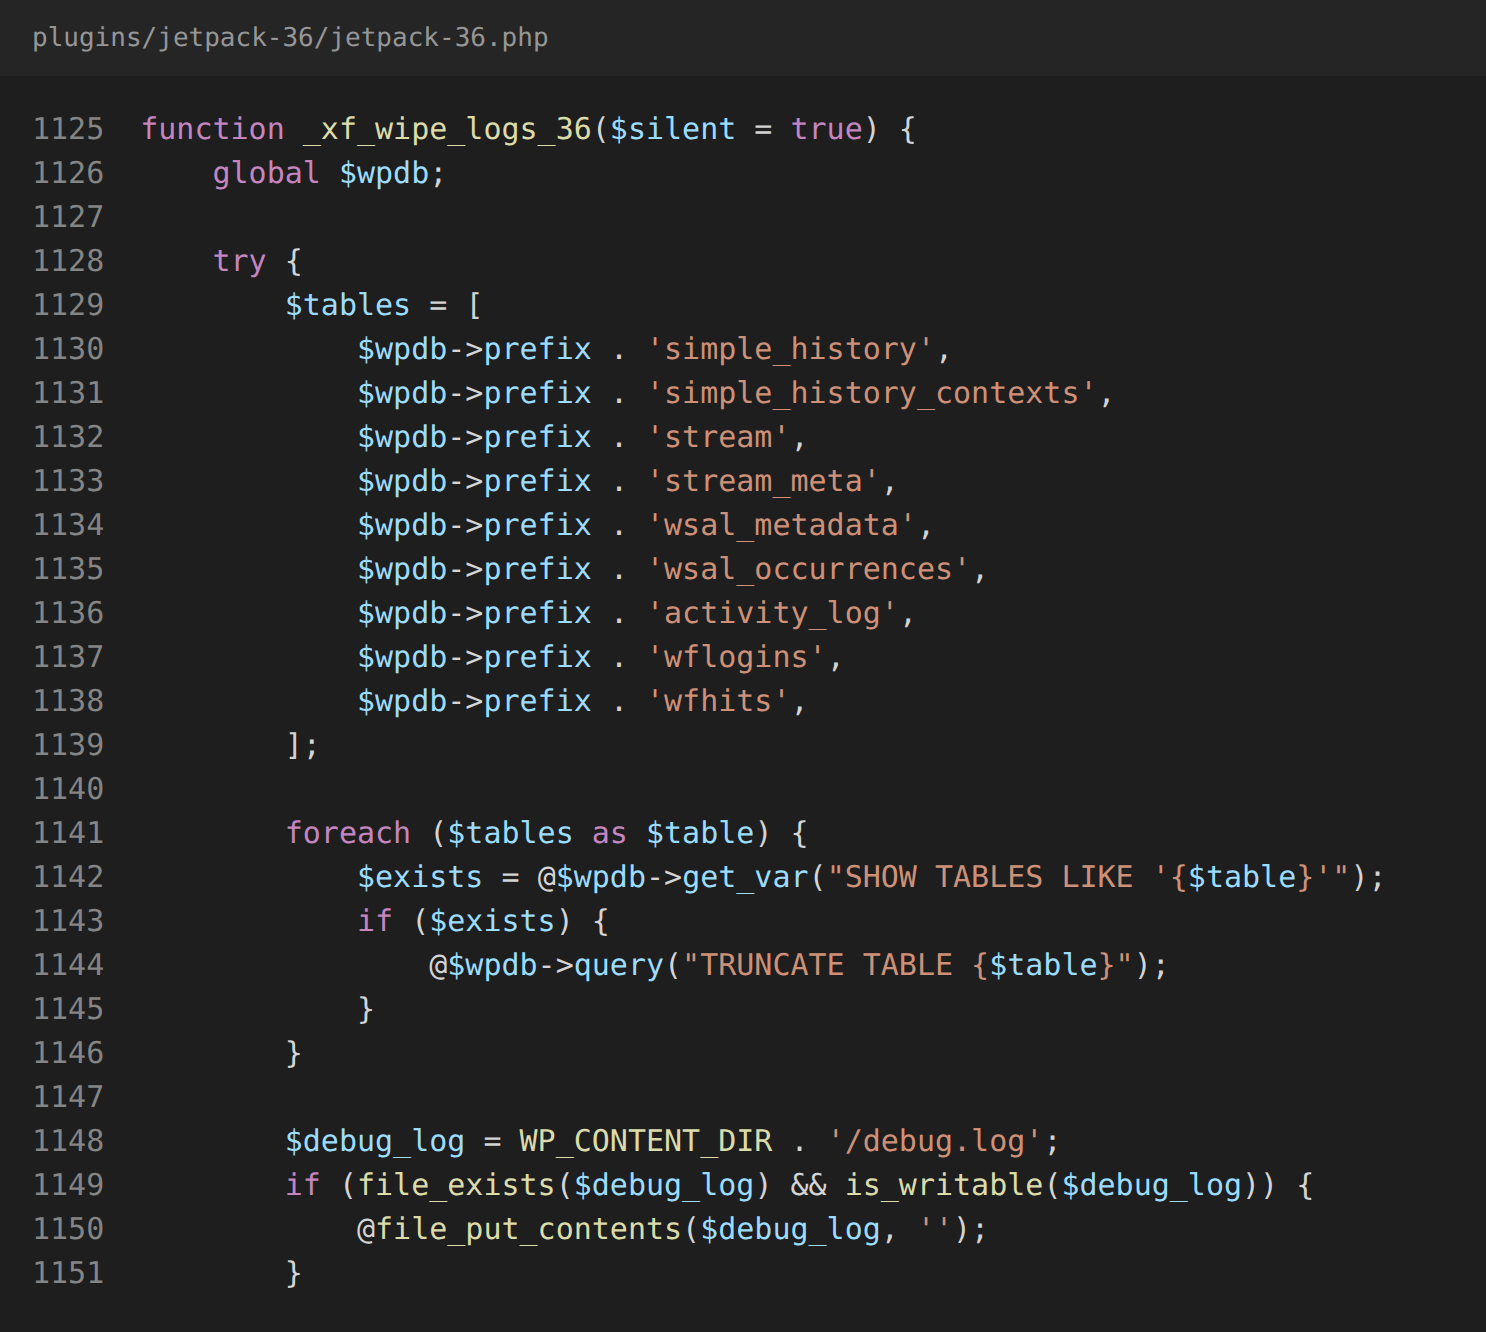Click line number 1140 in the gutter
Image resolution: width=1486 pixels, height=1332 pixels.
(x=68, y=789)
